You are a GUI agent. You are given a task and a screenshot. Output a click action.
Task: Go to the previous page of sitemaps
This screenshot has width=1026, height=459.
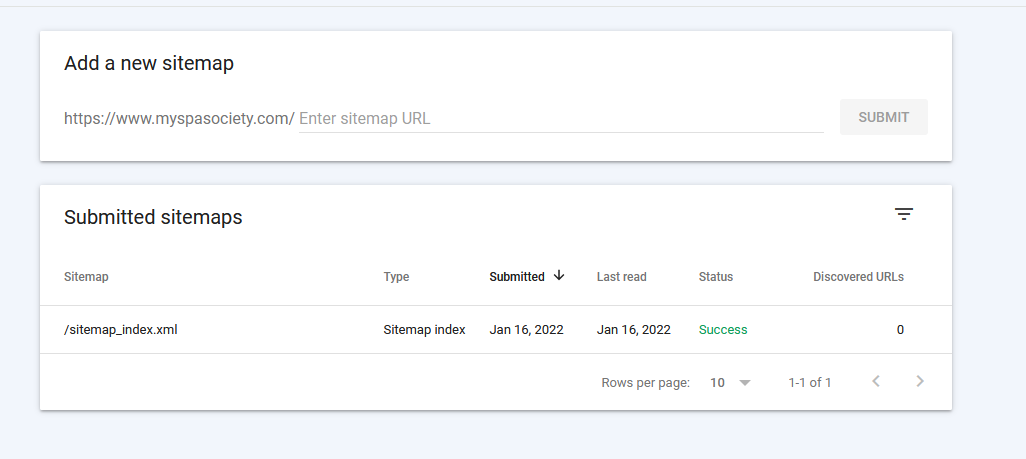coord(876,382)
